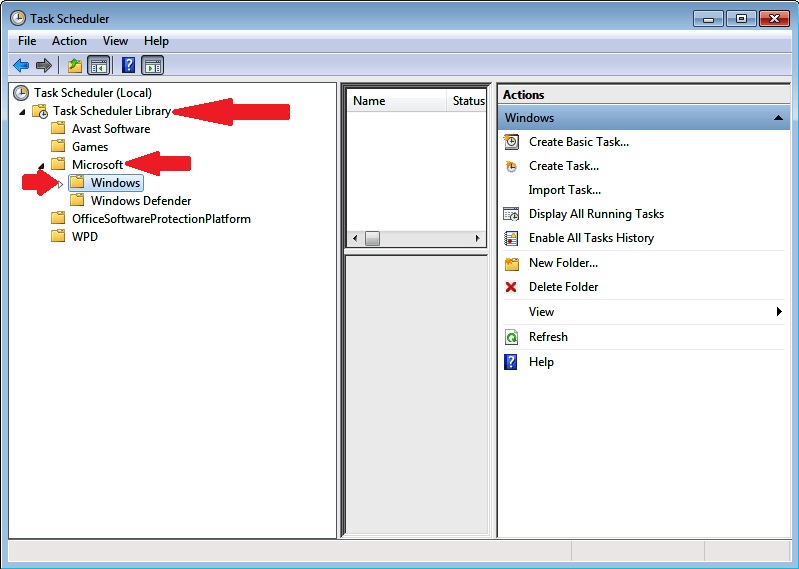Open the Action menu
The height and width of the screenshot is (569, 799).
(x=69, y=41)
